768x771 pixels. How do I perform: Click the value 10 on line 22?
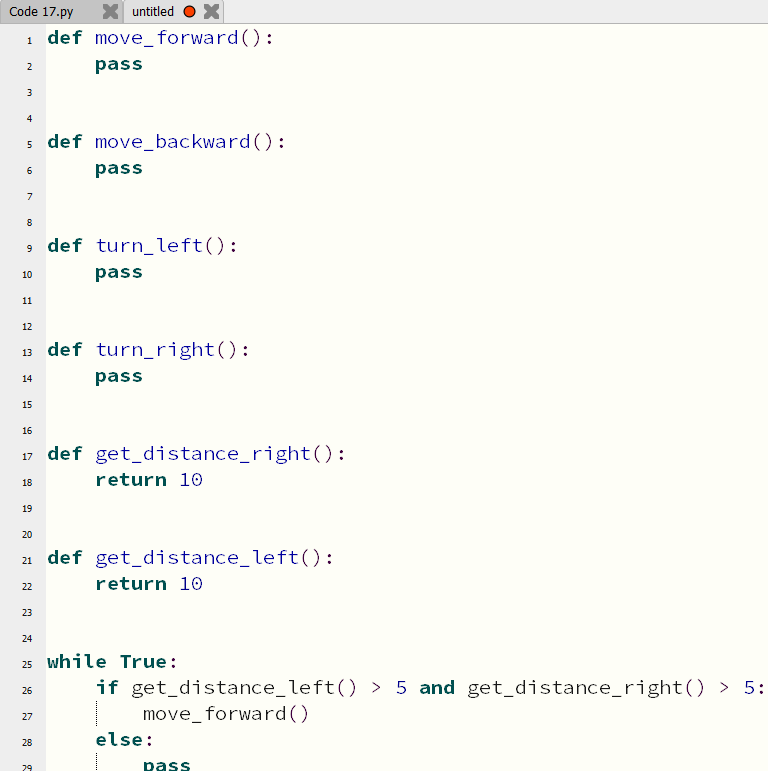point(191,584)
